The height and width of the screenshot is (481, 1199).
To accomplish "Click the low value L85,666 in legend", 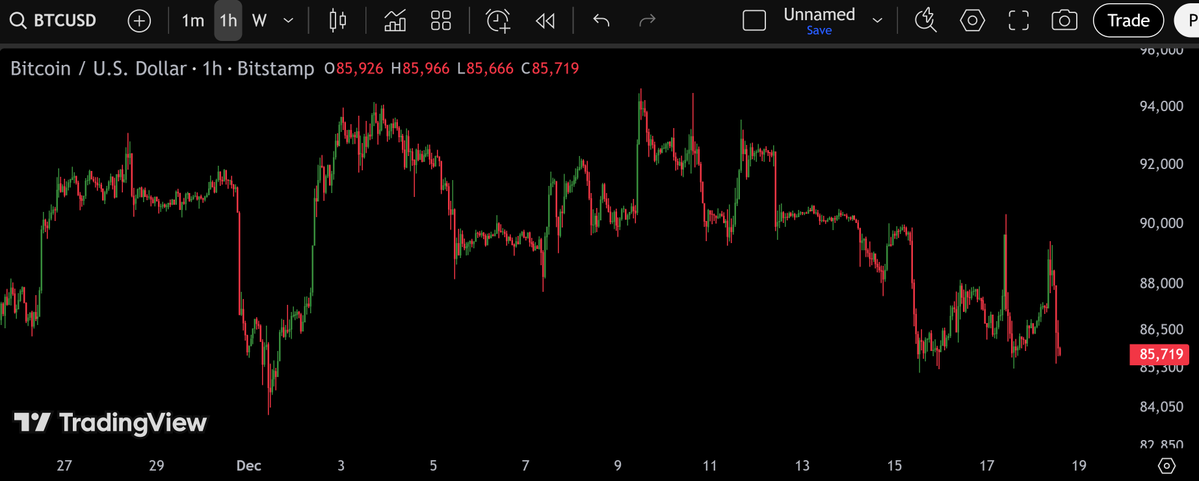I will click(485, 69).
